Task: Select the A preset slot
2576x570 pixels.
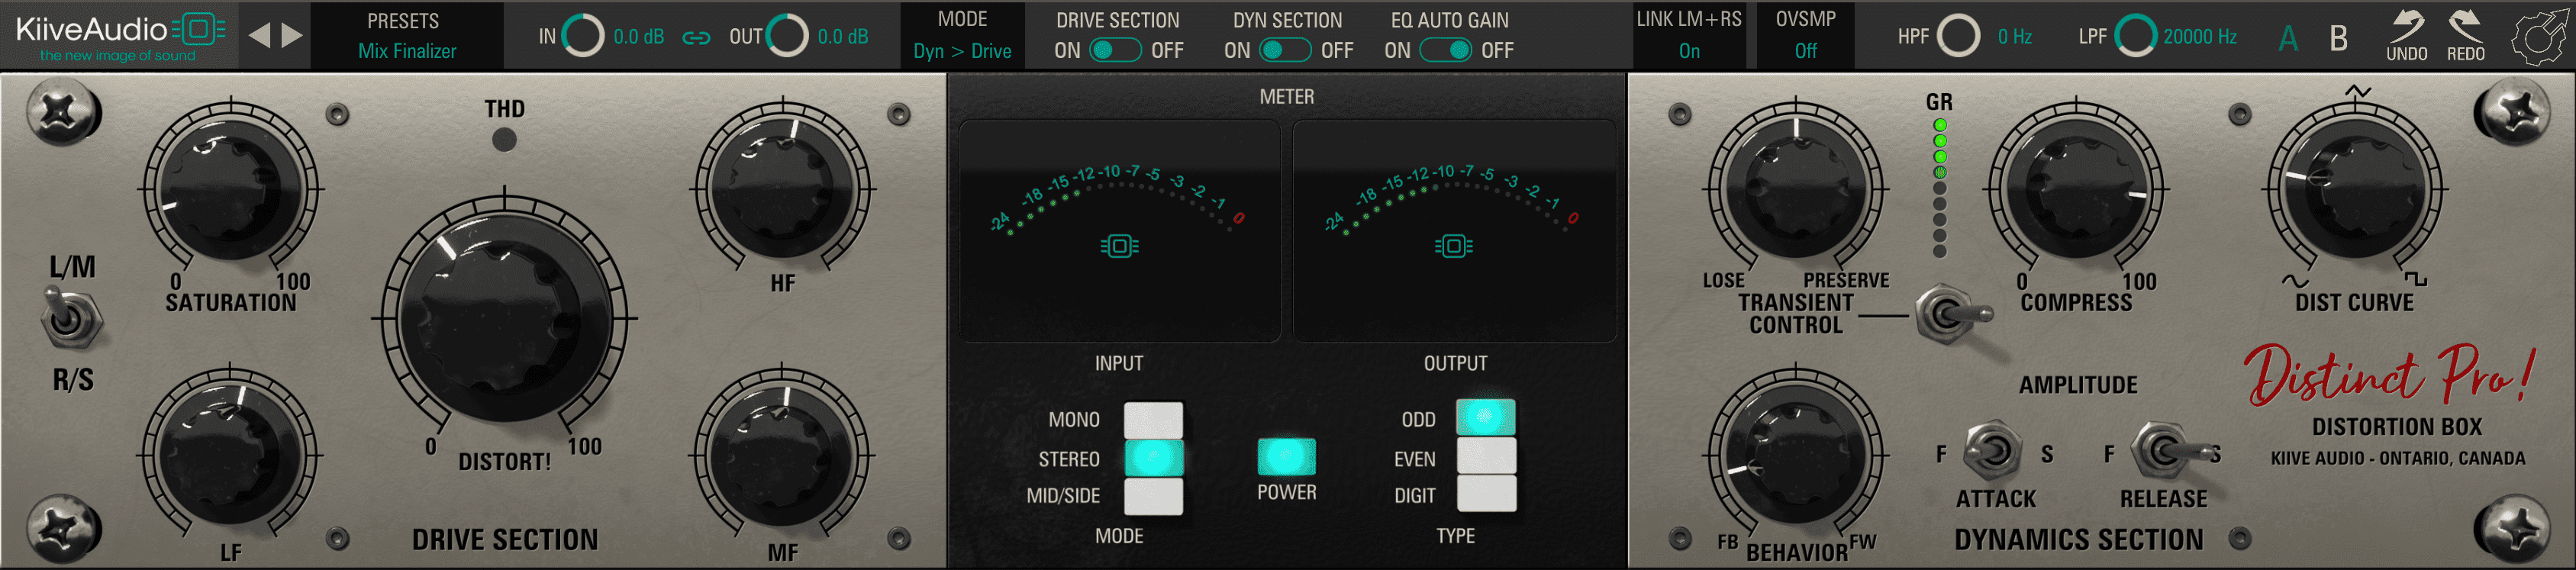Action: point(2288,39)
